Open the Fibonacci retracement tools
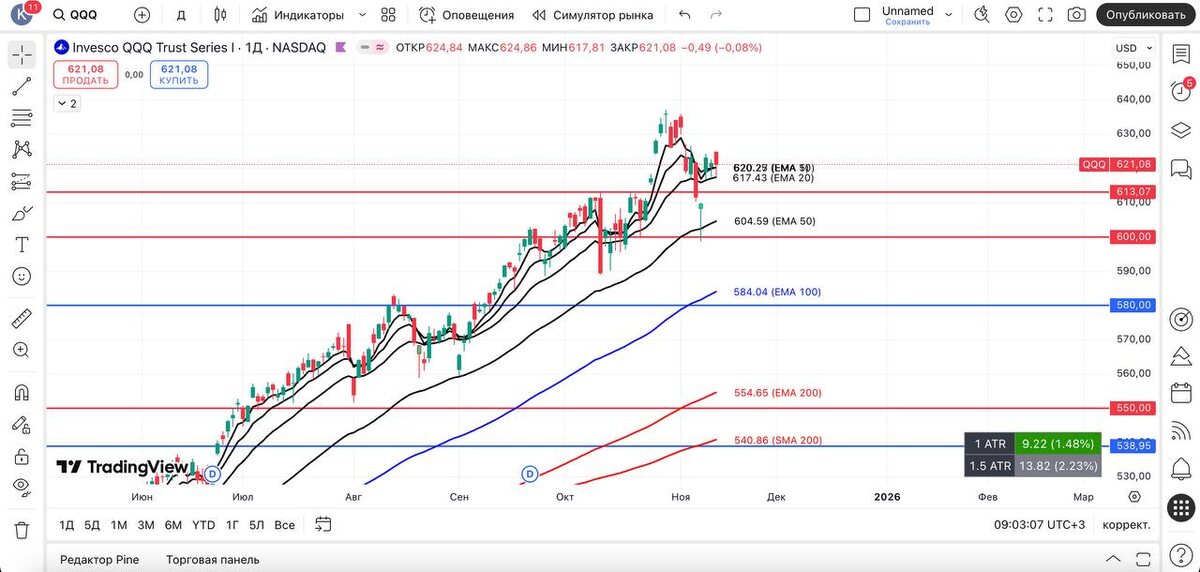Screen dimensions: 1200x572 click(21, 119)
